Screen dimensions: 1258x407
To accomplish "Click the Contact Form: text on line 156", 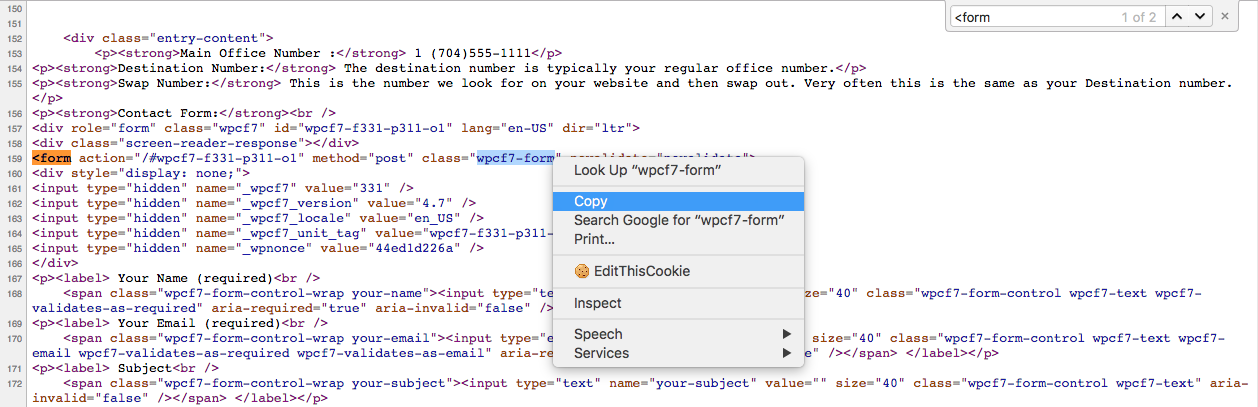I will click(169, 113).
